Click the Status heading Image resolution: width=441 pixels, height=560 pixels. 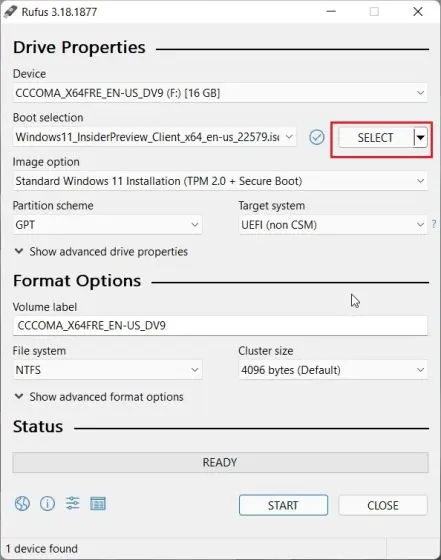pos(38,426)
